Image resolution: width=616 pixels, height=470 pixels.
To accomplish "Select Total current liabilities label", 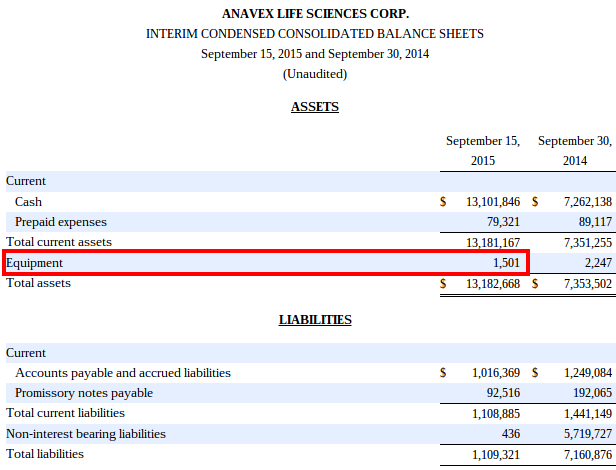I will [65, 413].
